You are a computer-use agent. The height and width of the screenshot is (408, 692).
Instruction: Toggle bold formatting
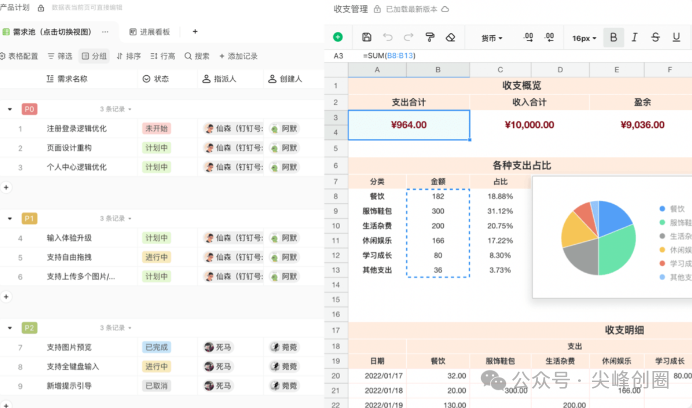[x=613, y=38]
